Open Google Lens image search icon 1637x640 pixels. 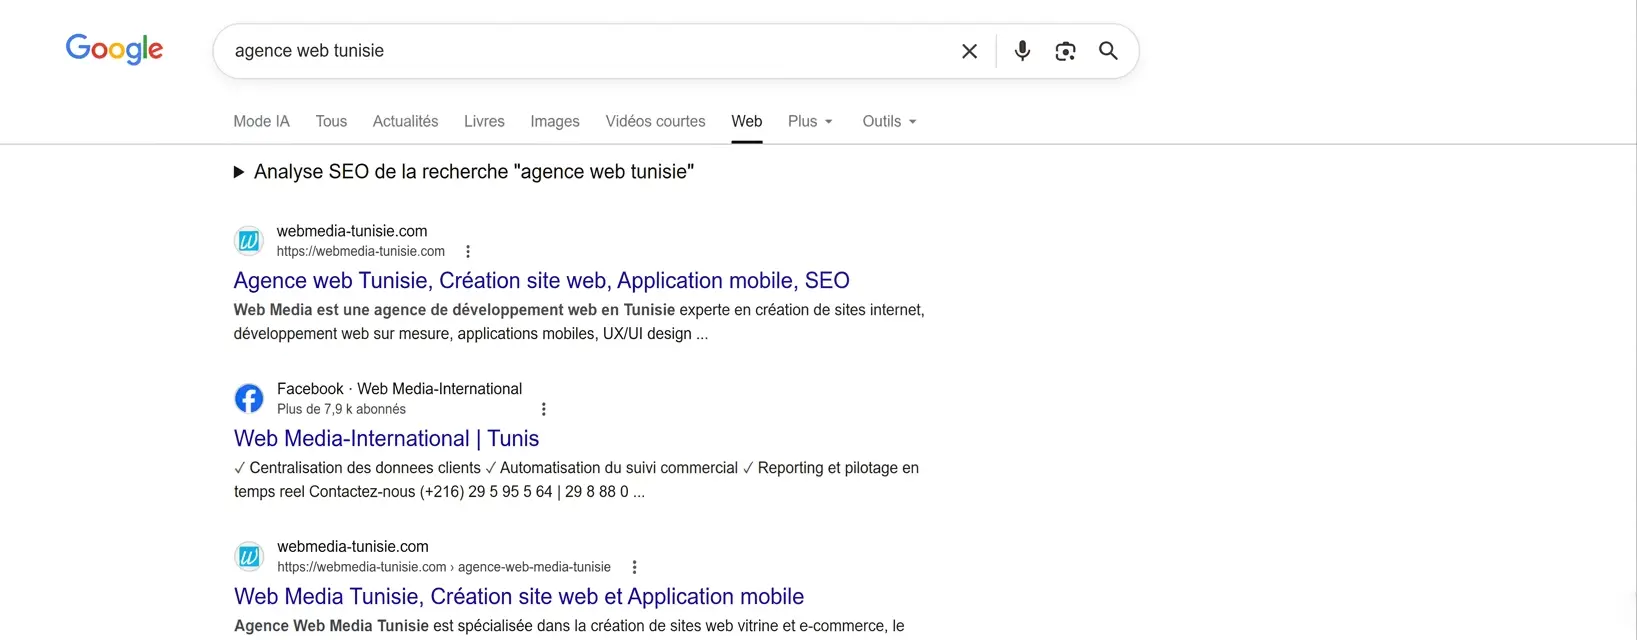pos(1065,51)
